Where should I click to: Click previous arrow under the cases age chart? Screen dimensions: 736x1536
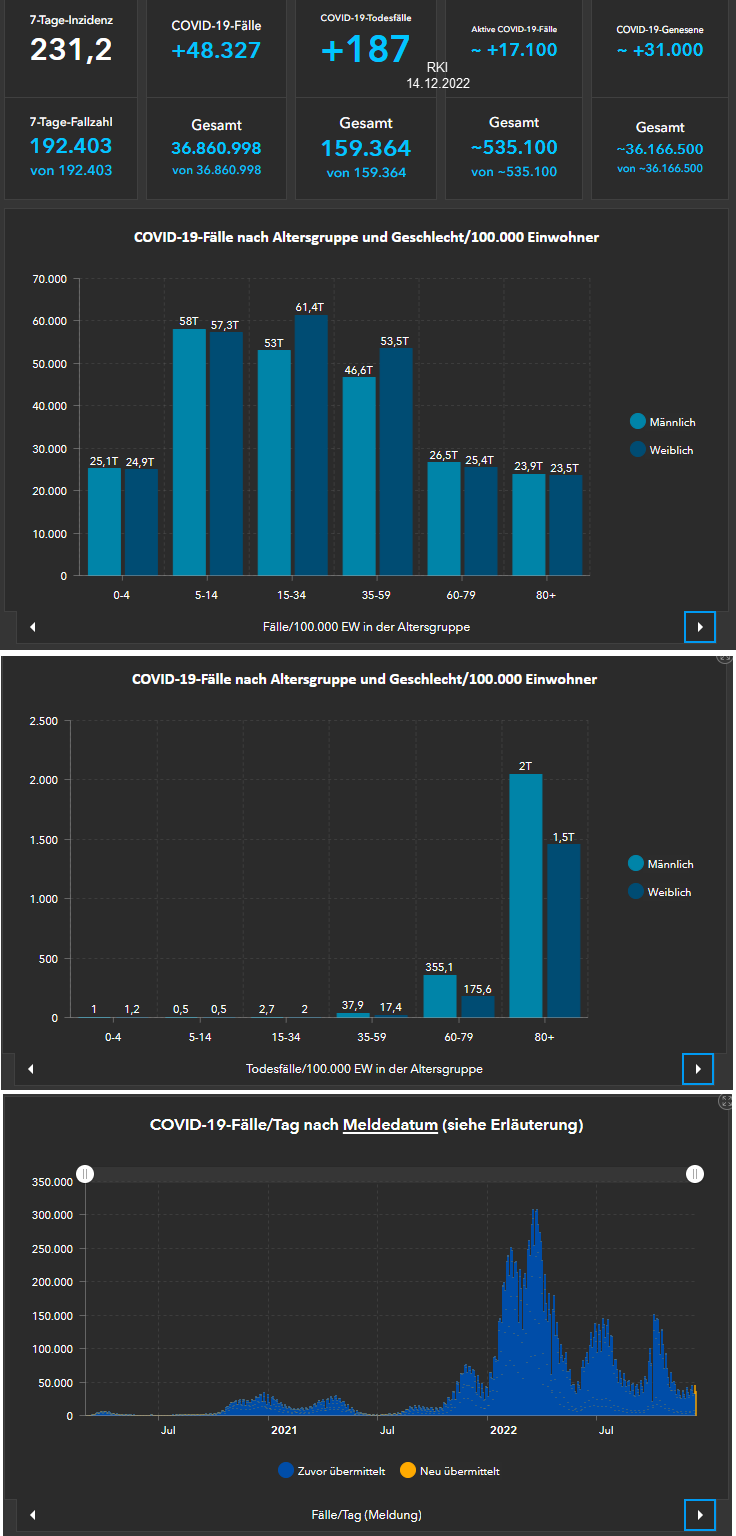pos(32,627)
